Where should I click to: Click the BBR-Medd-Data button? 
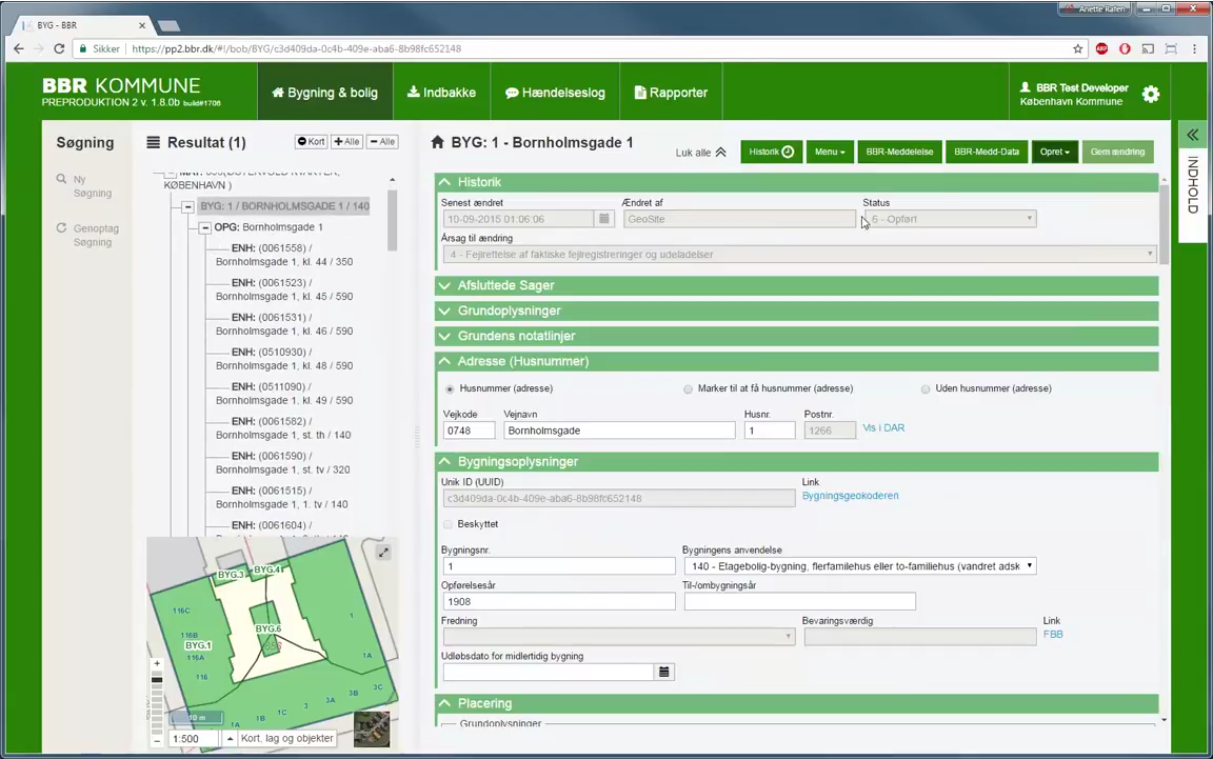[986, 152]
